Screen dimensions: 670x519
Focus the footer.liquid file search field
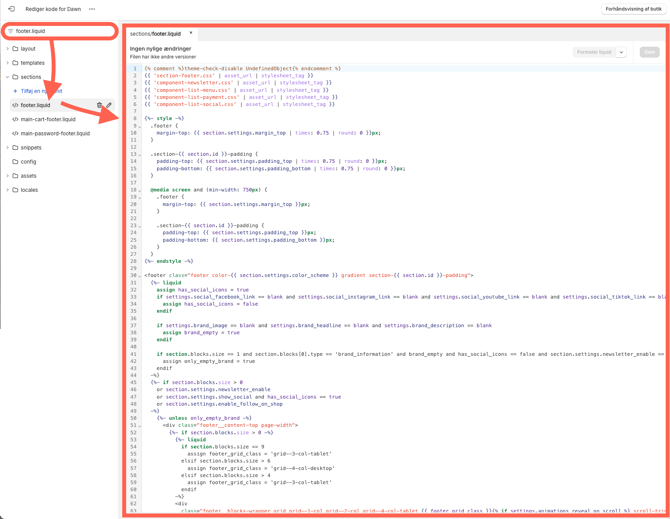(x=60, y=31)
